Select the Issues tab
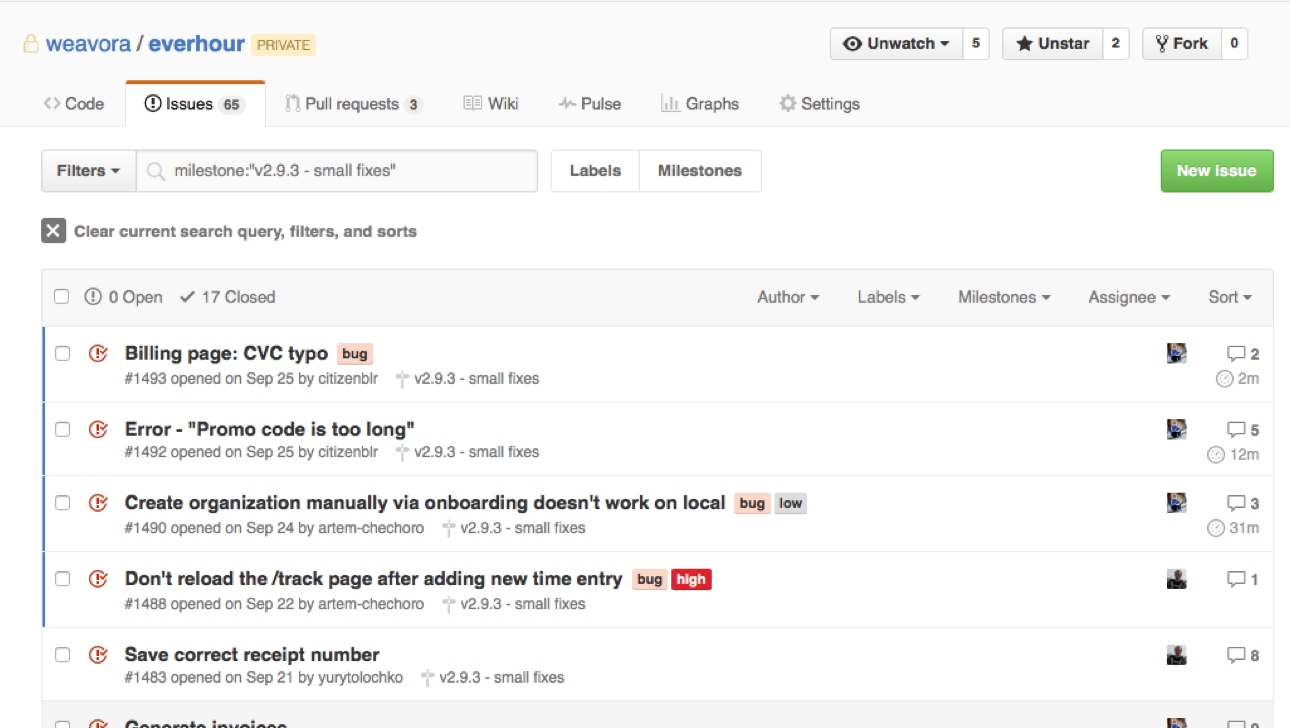The width and height of the screenshot is (1290, 728). pos(195,104)
